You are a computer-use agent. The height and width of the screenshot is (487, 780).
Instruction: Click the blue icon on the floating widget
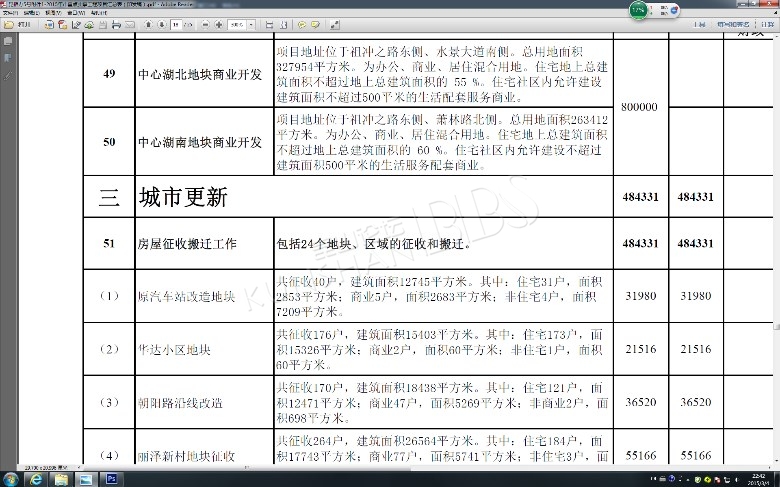(x=675, y=10)
